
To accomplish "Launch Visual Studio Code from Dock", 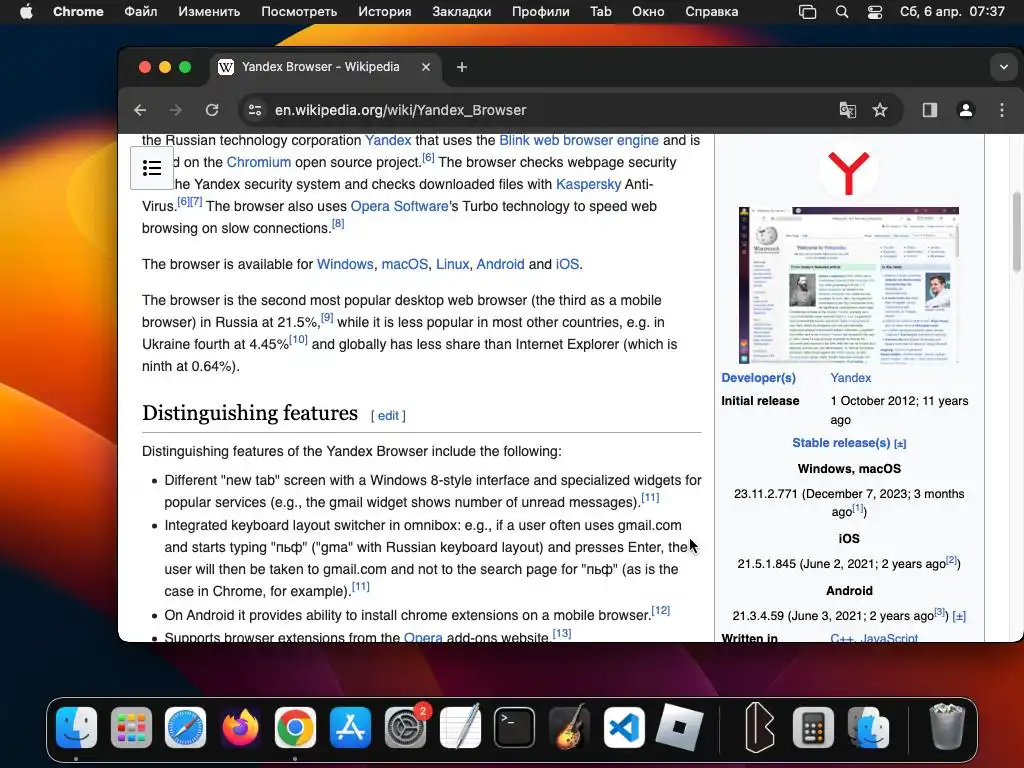I will (624, 727).
